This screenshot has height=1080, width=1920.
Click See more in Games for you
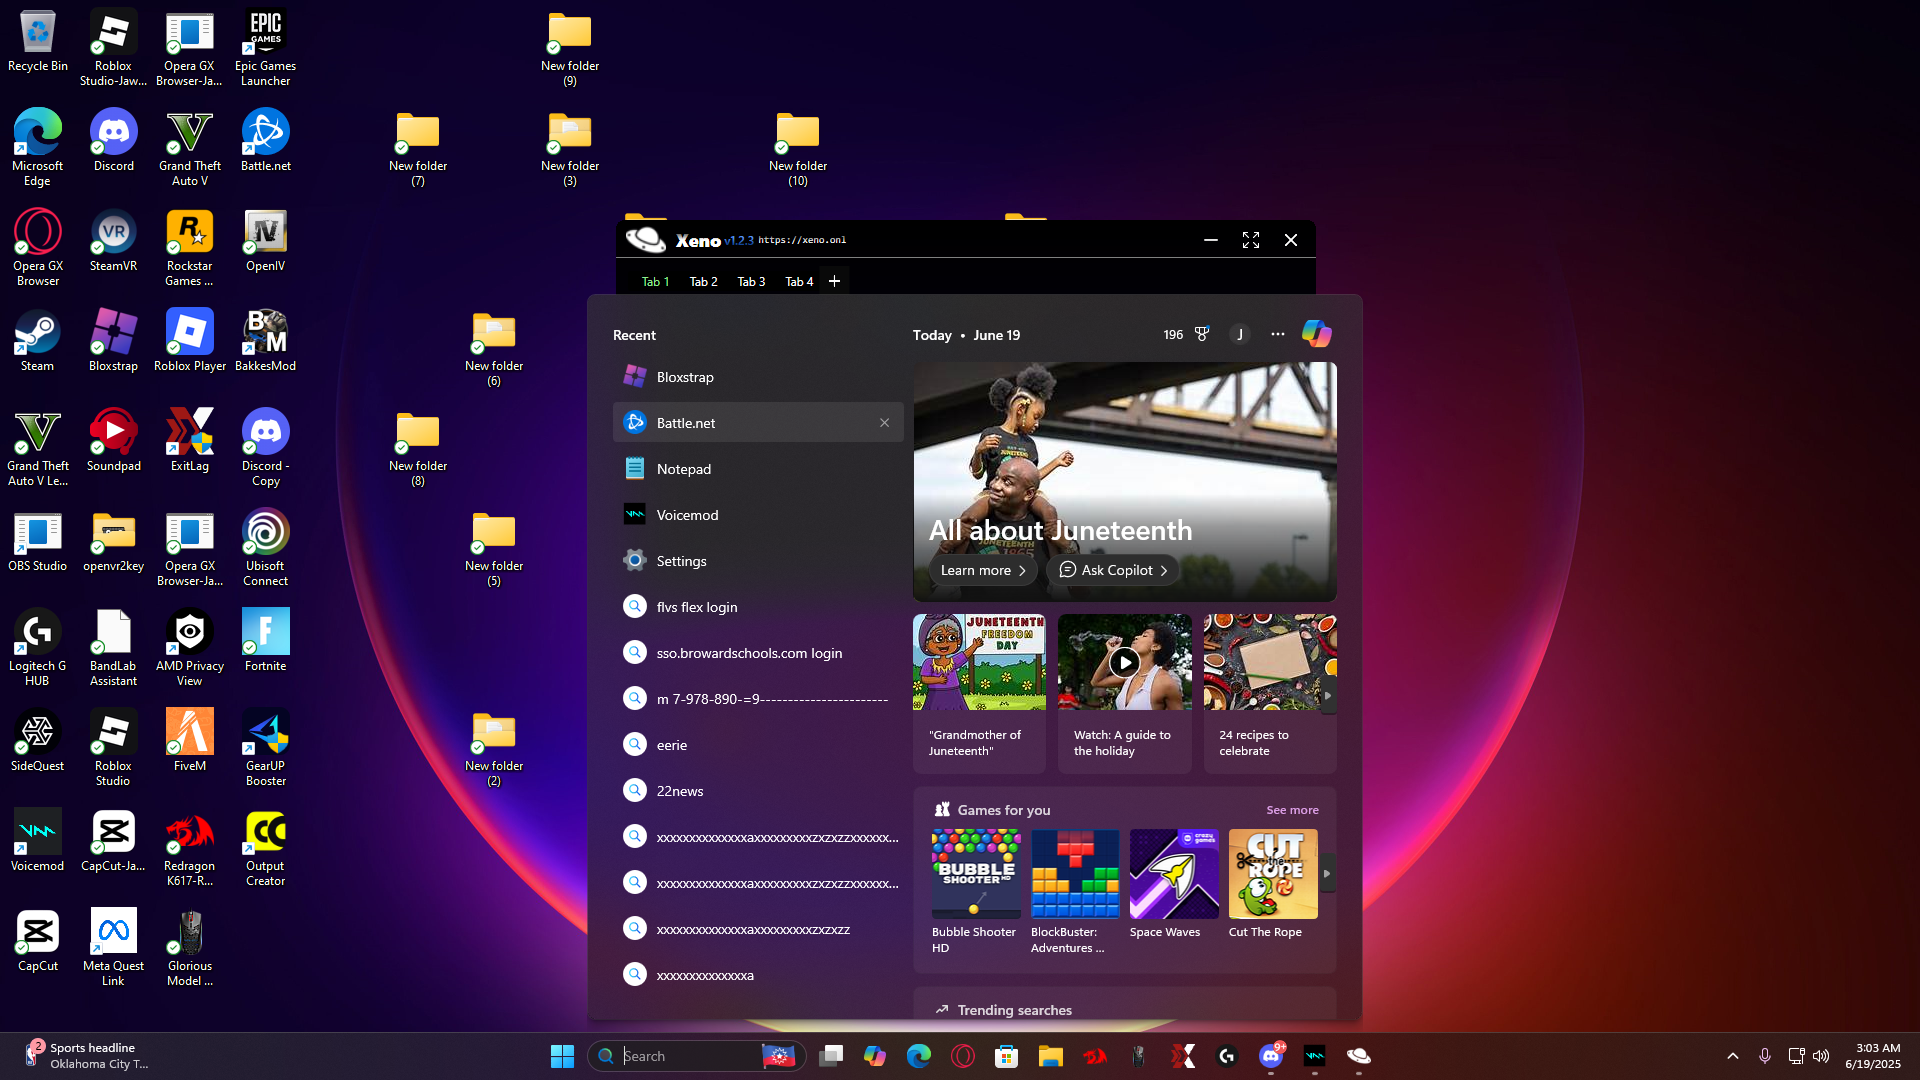point(1292,810)
